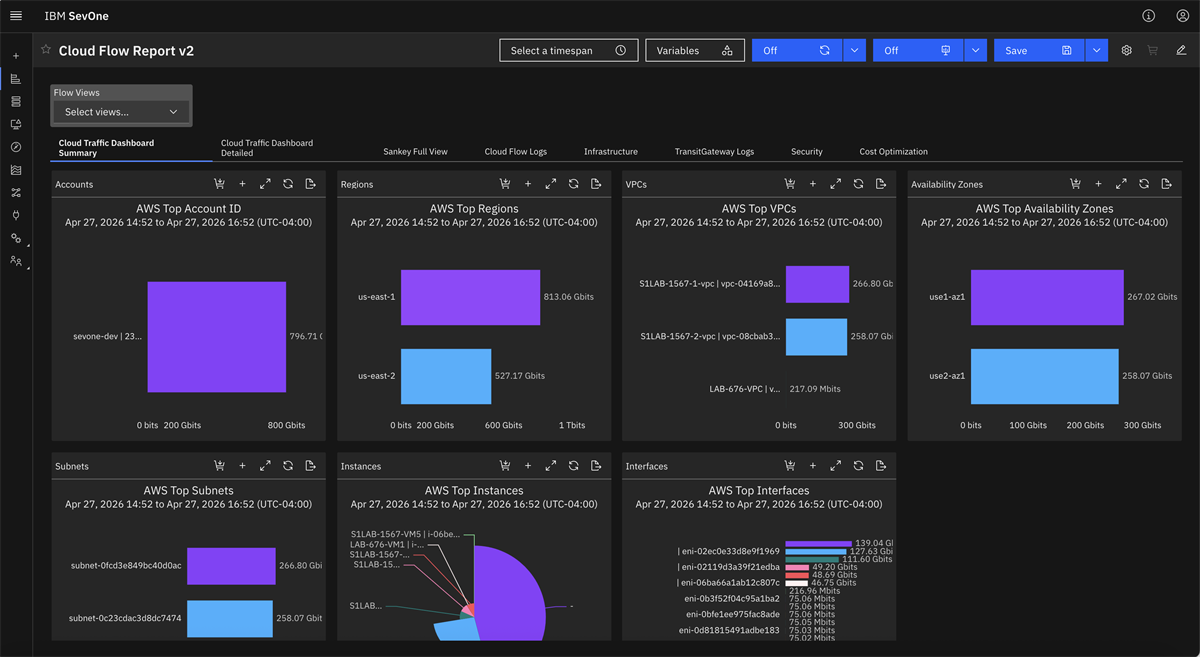Click the info icon in top bar
The height and width of the screenshot is (657, 1200).
[x=1148, y=16]
